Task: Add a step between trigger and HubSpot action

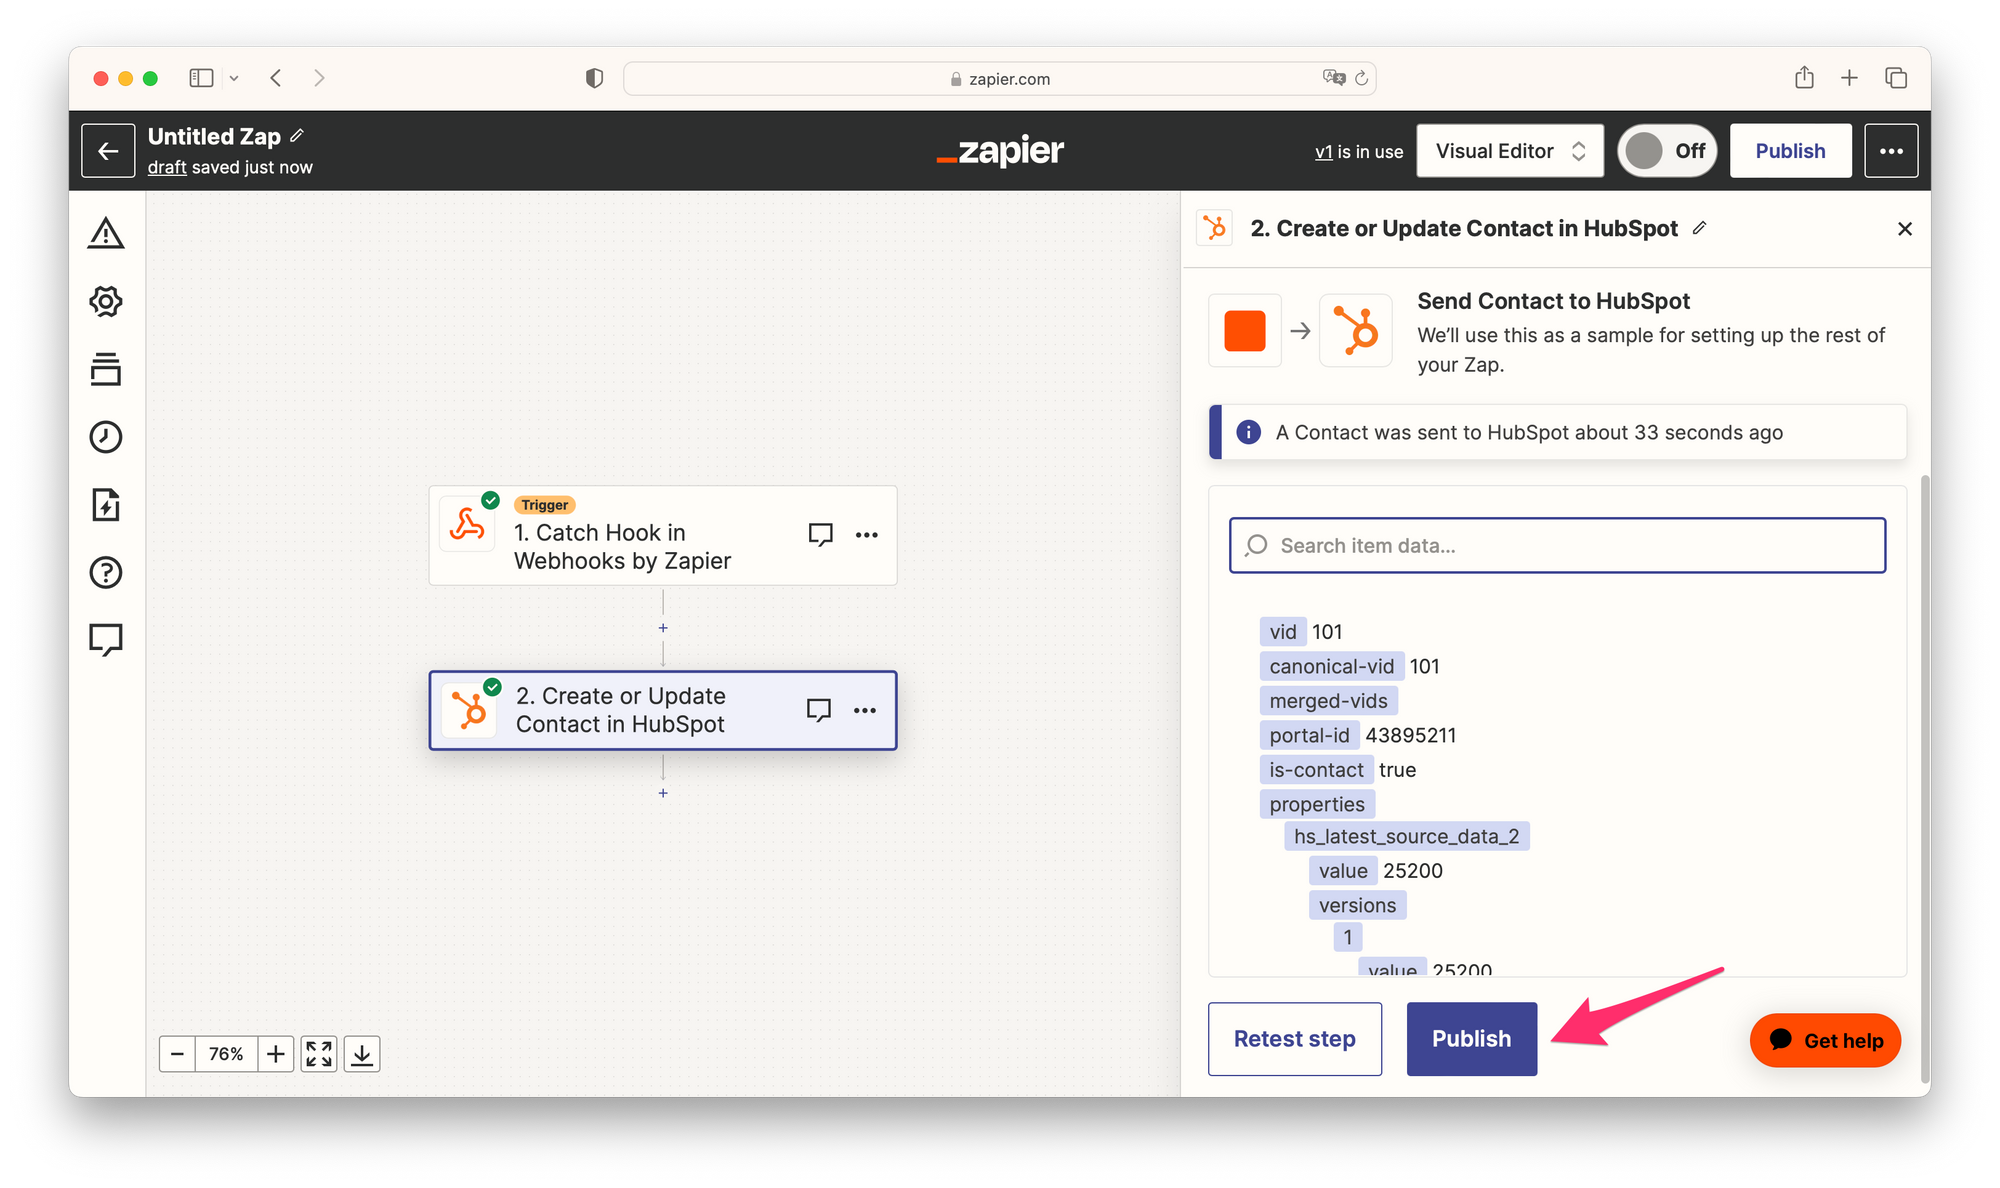Action: click(663, 628)
